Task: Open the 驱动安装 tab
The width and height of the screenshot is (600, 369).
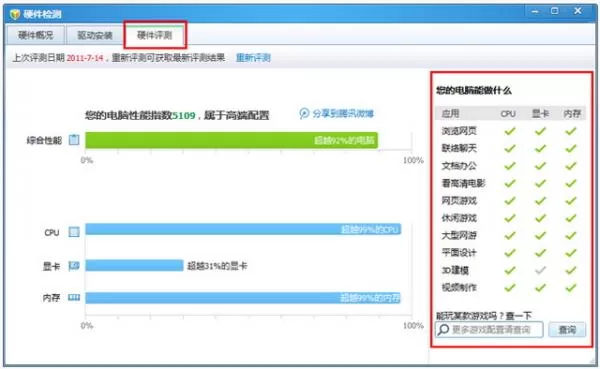Action: click(x=95, y=35)
